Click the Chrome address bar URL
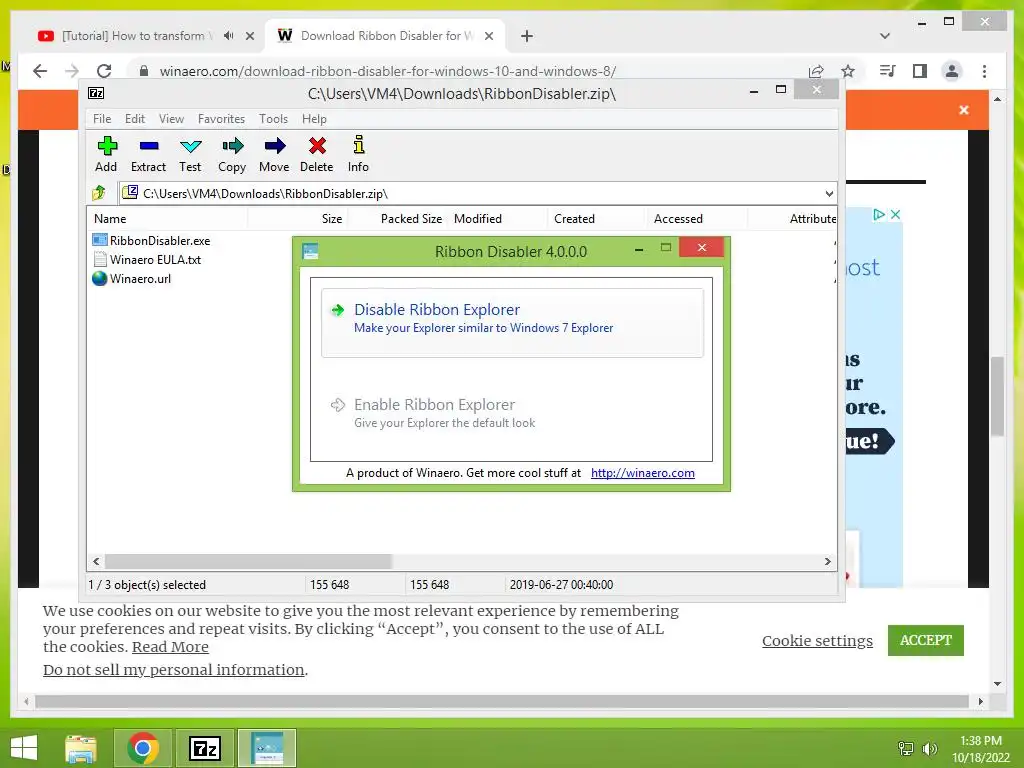1024x768 pixels. coord(387,71)
